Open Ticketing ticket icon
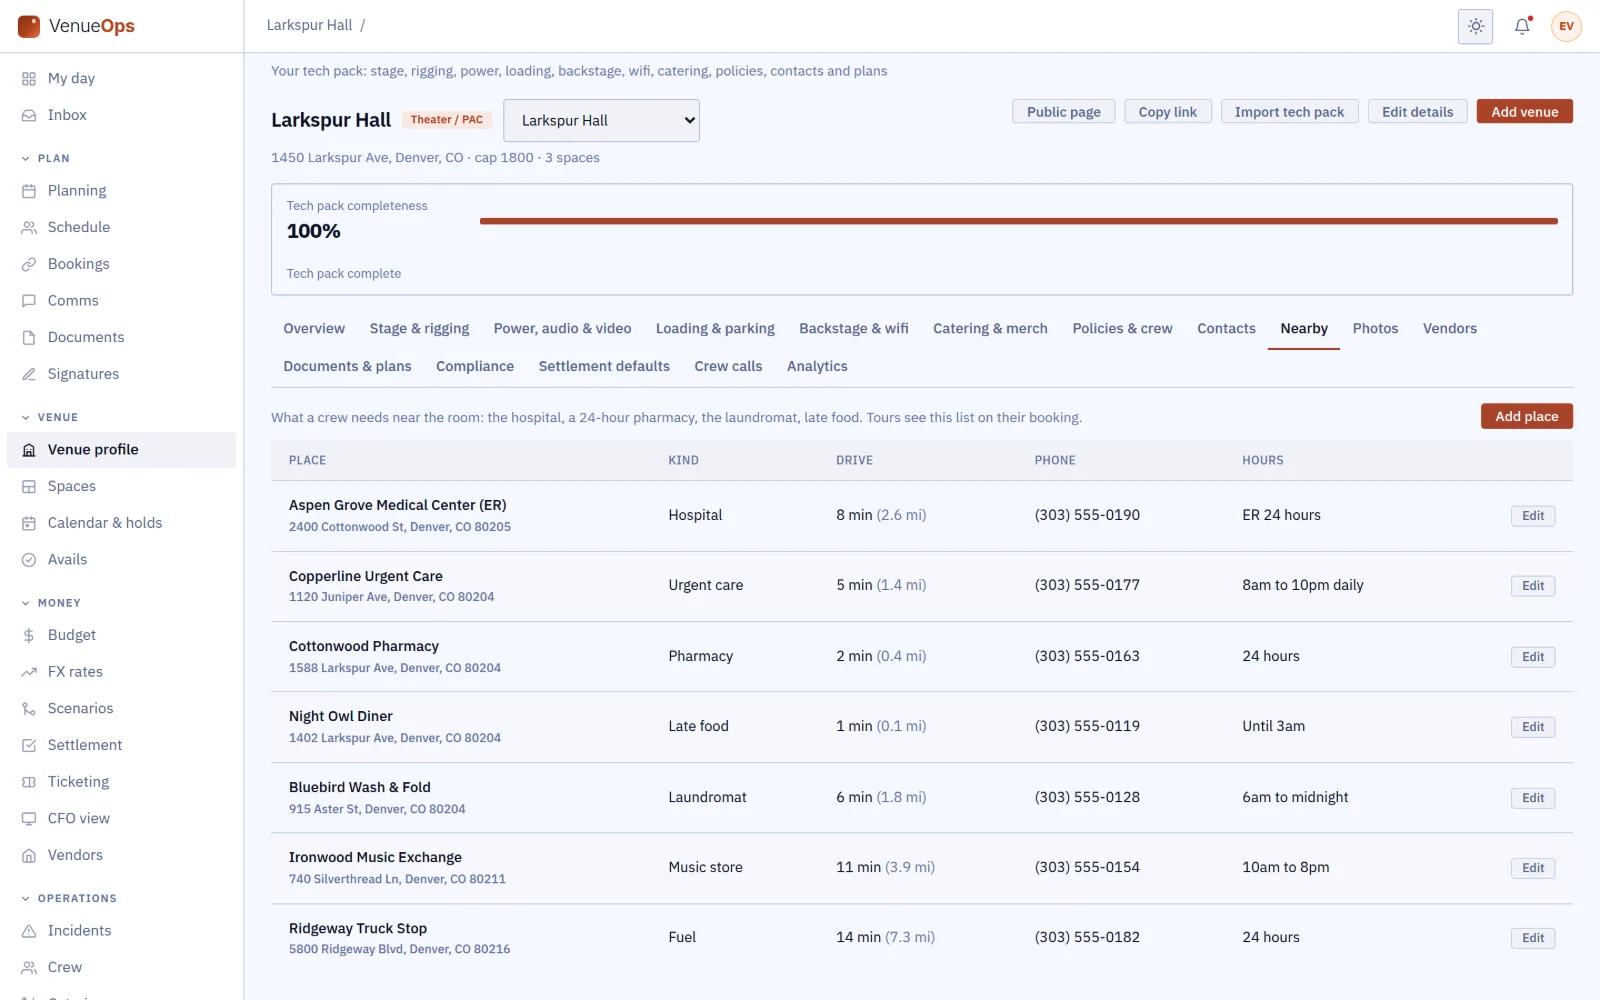Screen dimensions: 1600x1000 (x=29, y=782)
